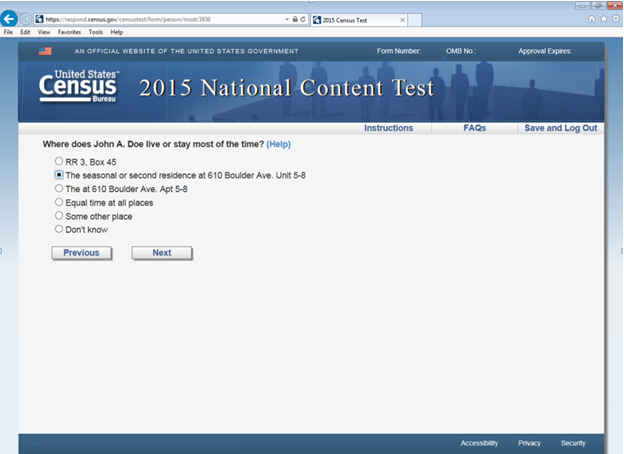Click the security lock icon in address bar
This screenshot has height=454, width=624.
(295, 19)
